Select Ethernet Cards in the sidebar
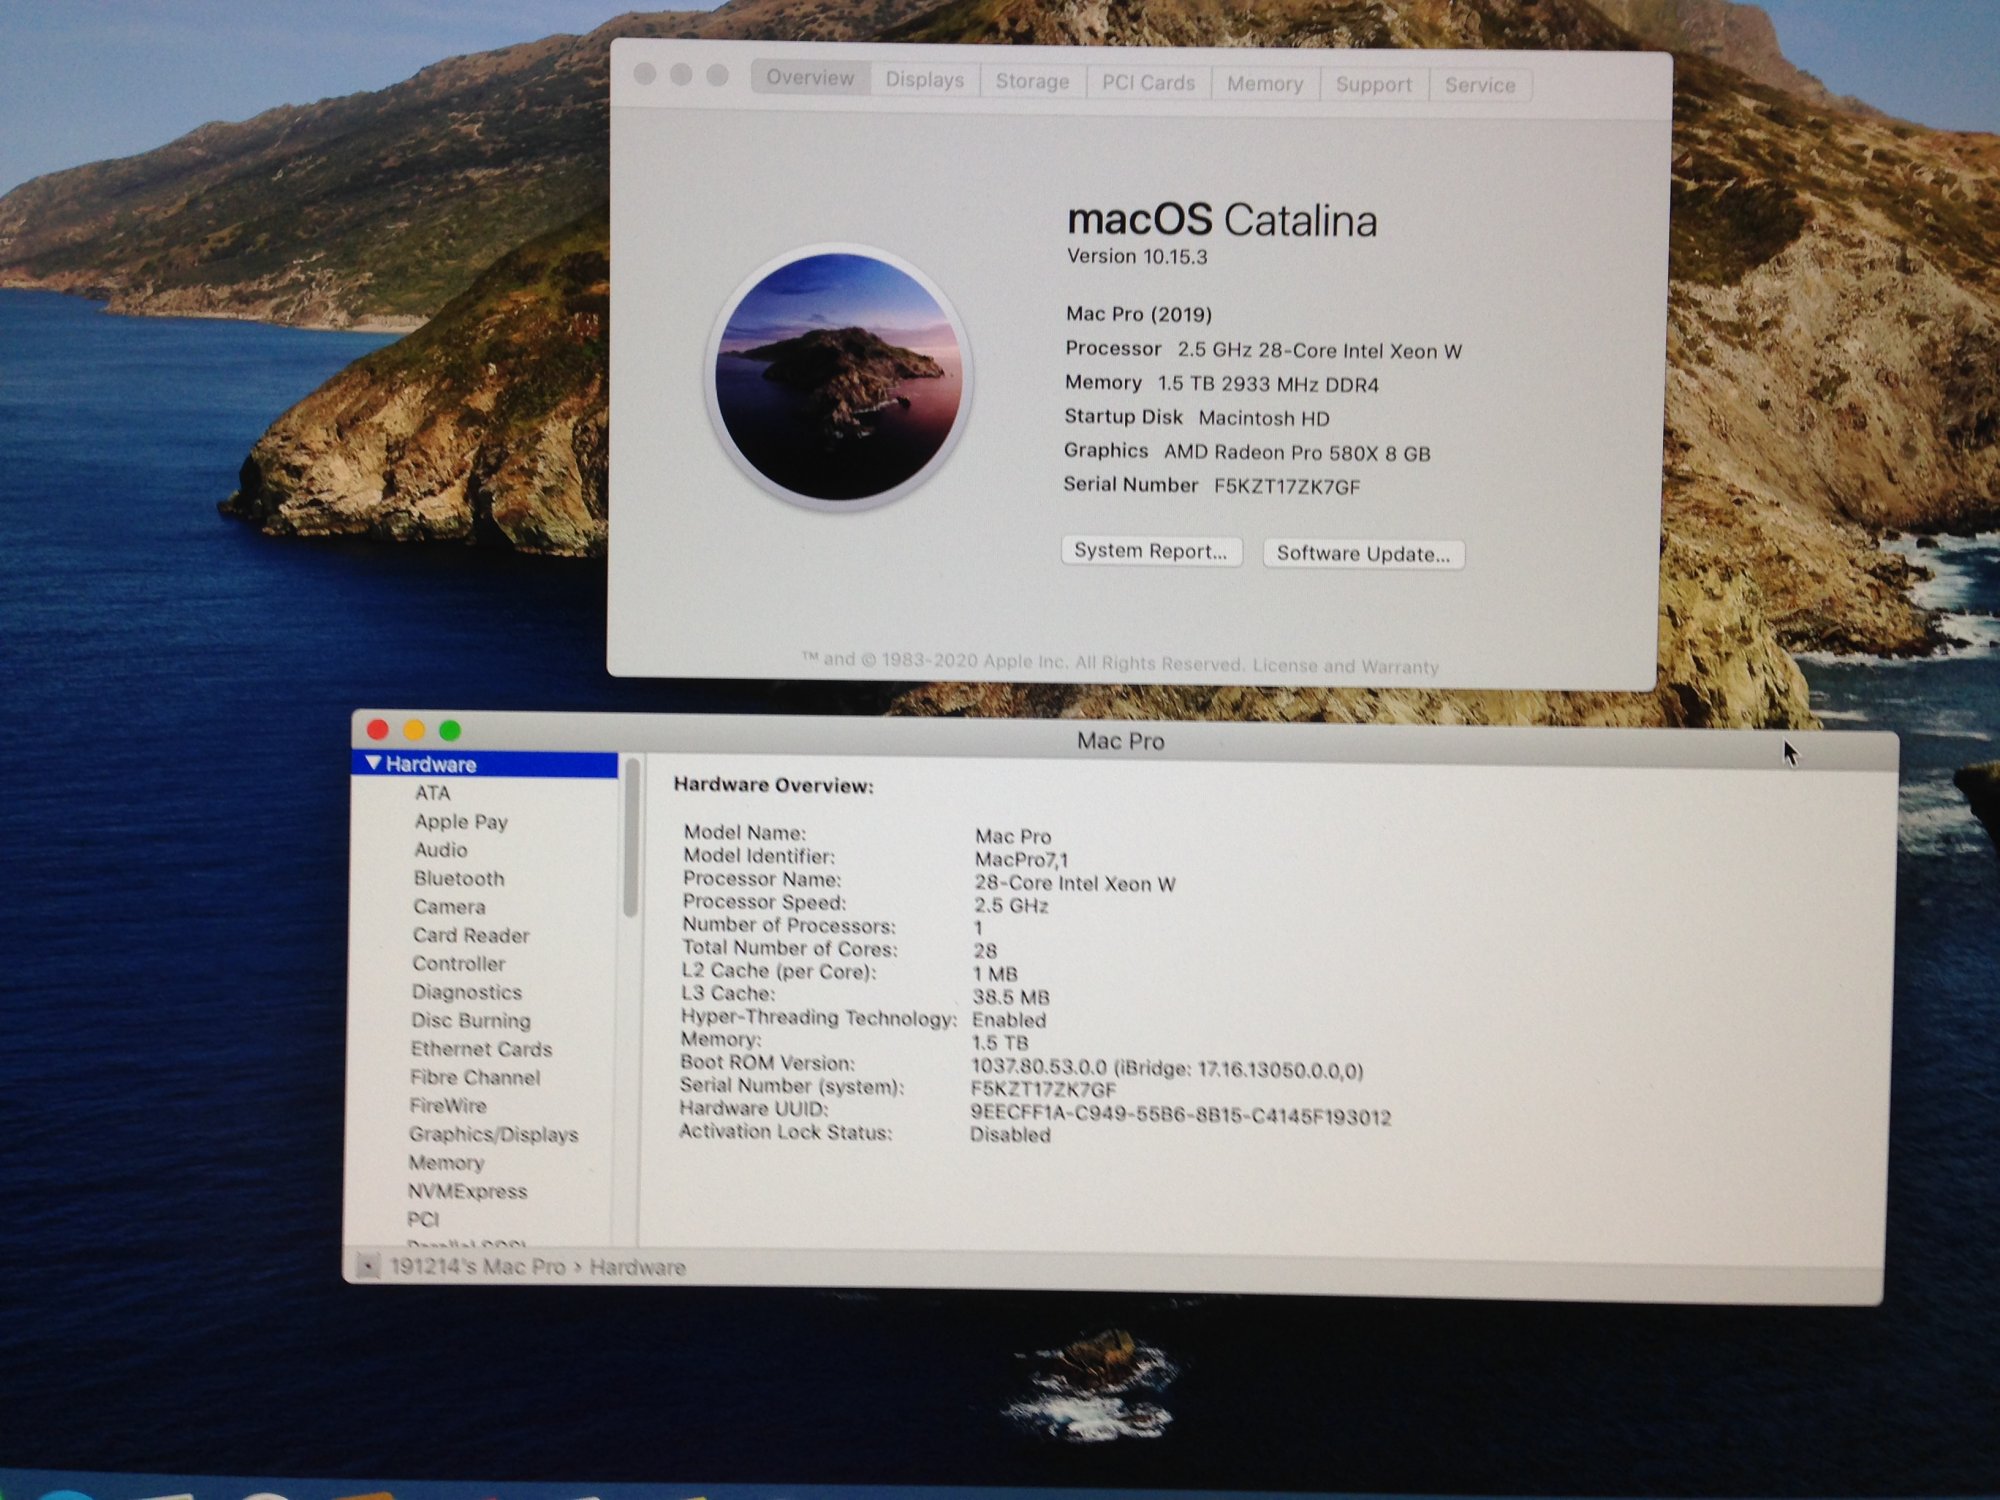This screenshot has height=1500, width=2000. pyautogui.click(x=481, y=1049)
